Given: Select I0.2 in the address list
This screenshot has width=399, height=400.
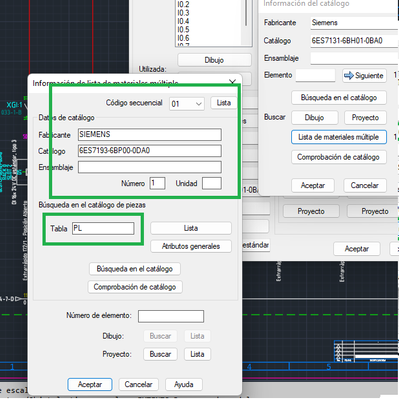Looking at the screenshot, I should (183, 5).
